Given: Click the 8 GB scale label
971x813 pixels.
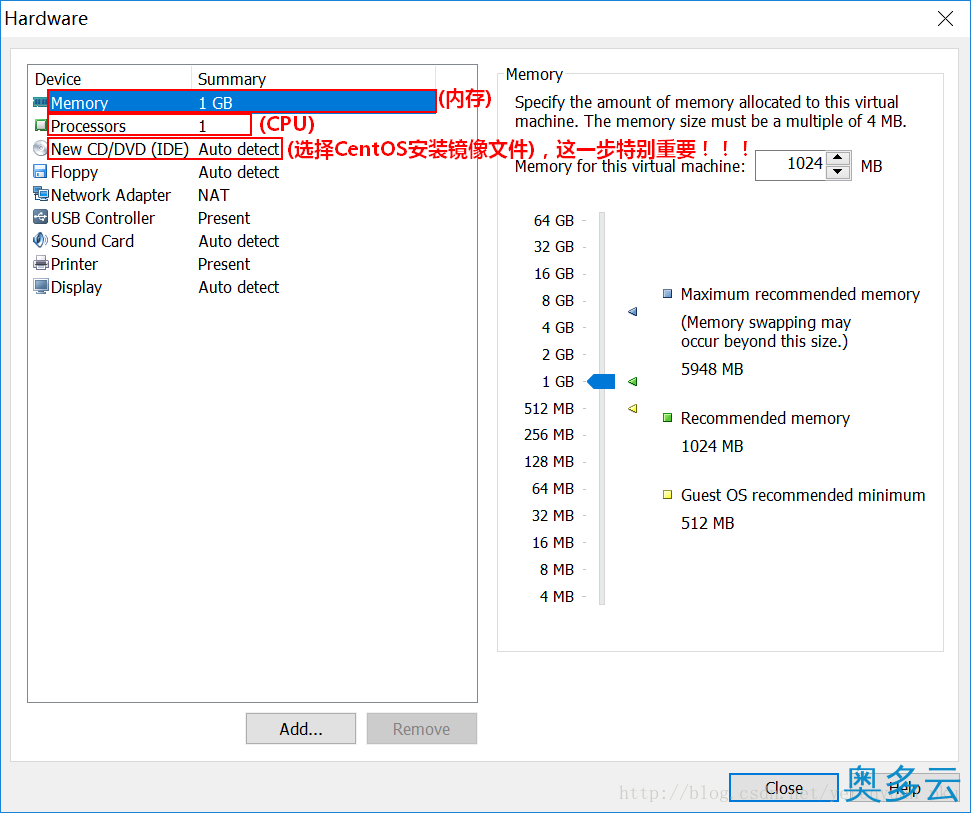Looking at the screenshot, I should click(558, 300).
